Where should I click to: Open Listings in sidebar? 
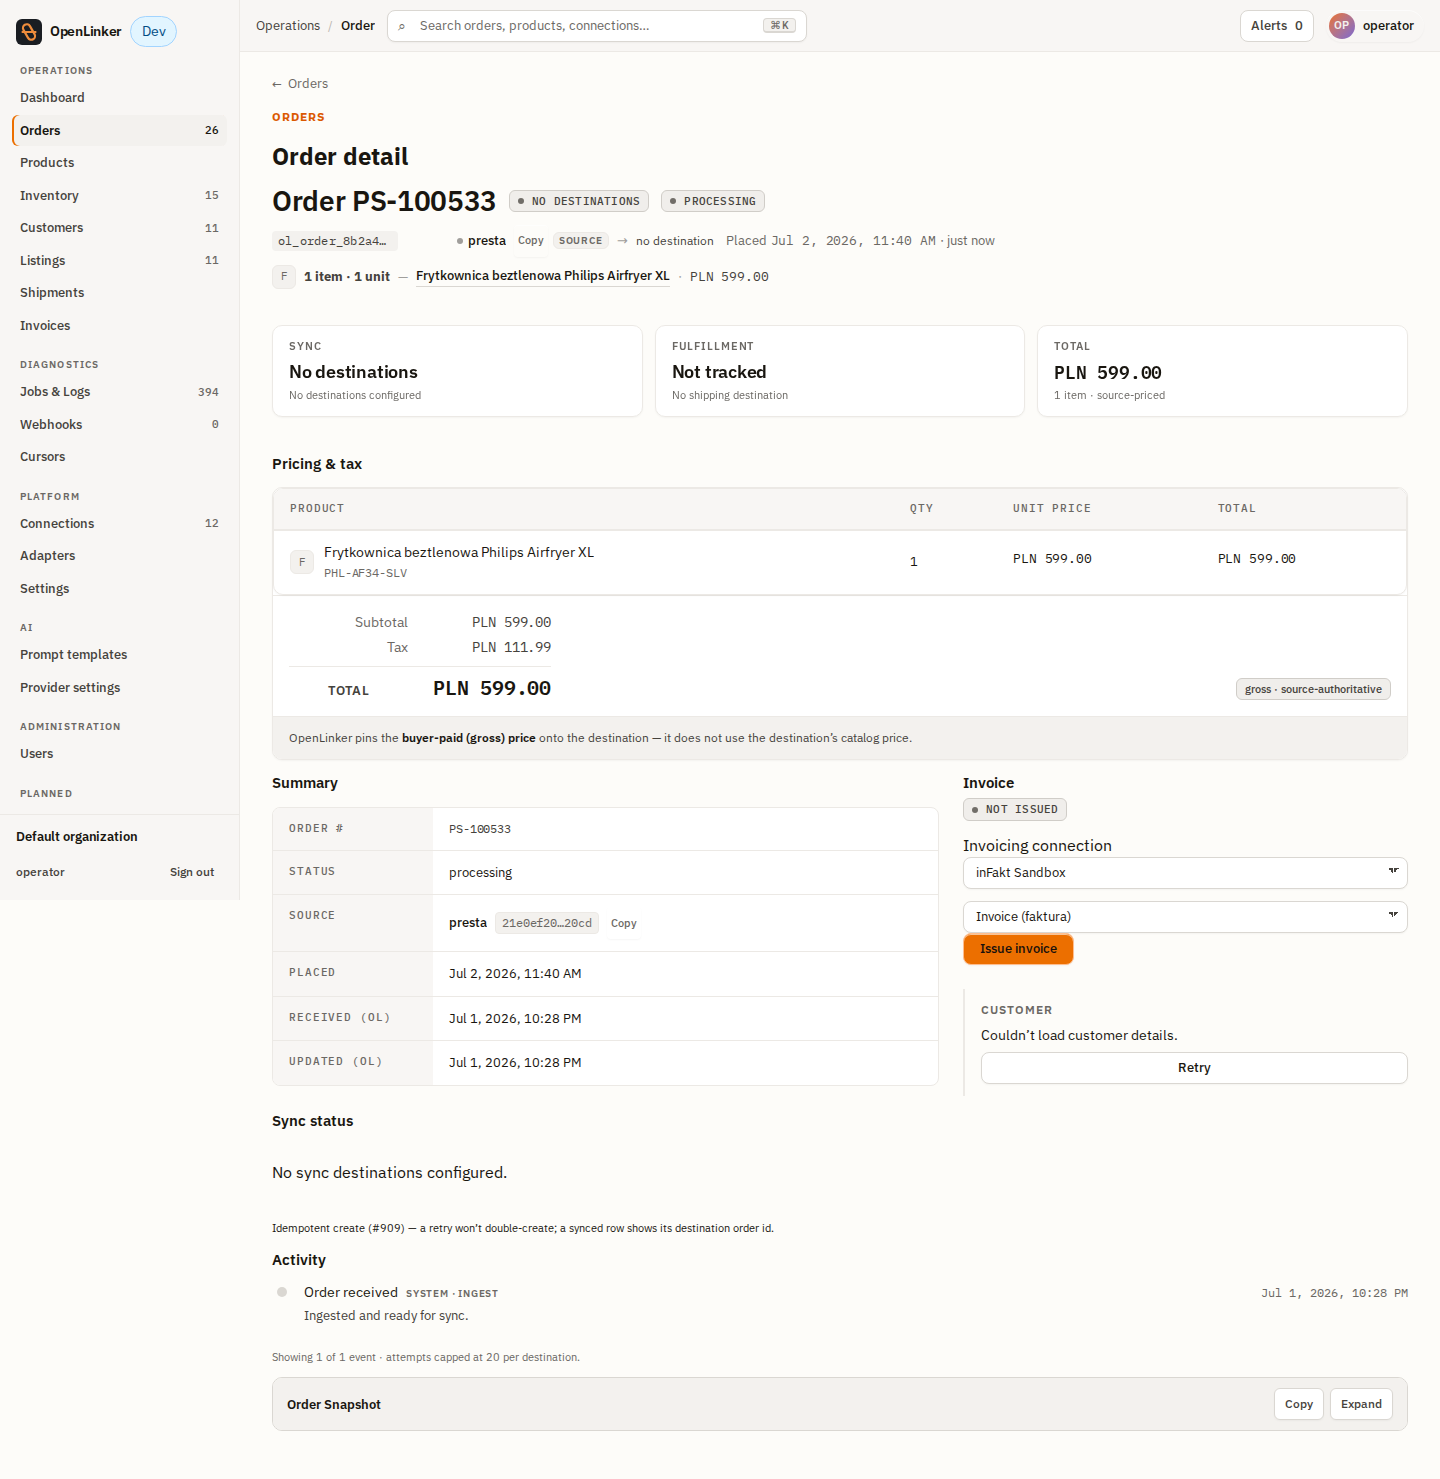tap(119, 261)
